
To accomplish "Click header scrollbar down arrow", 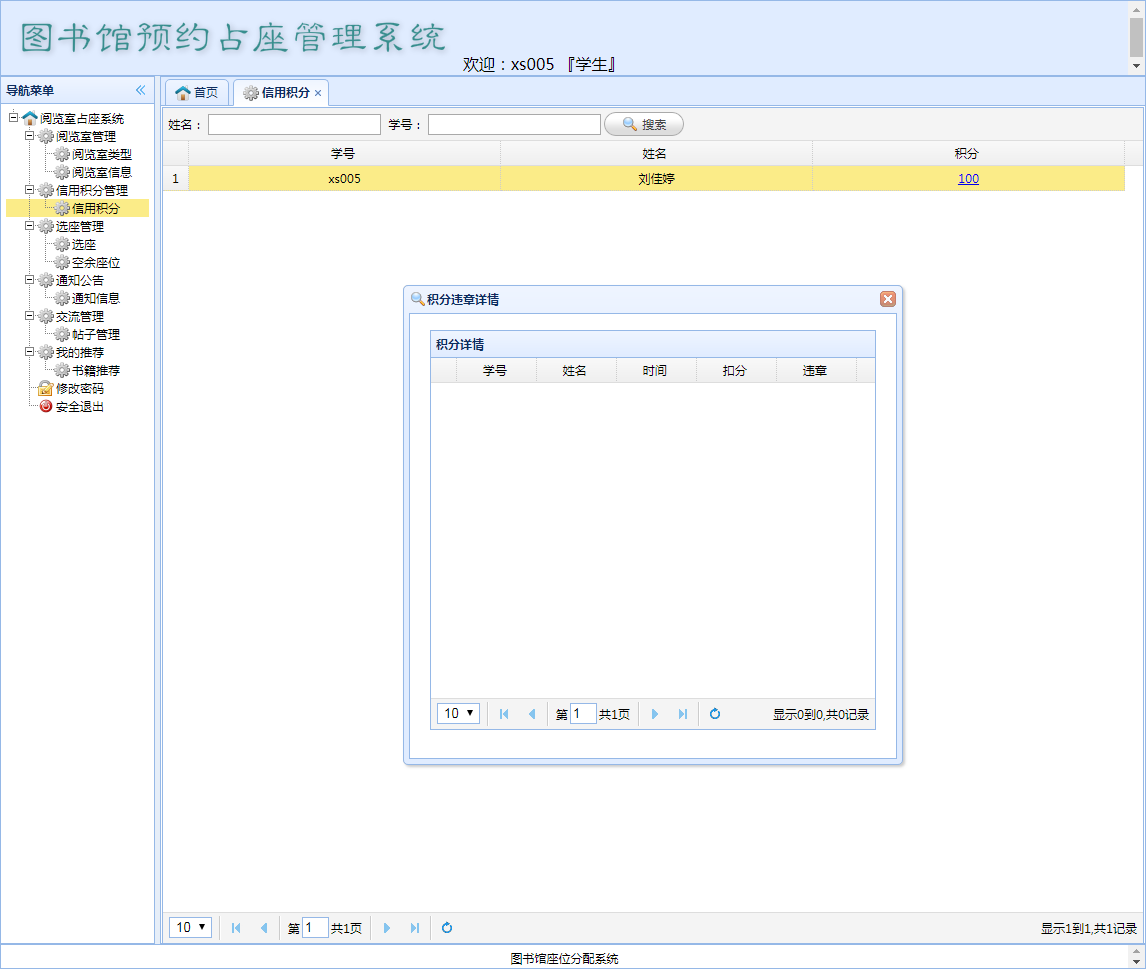I will [1136, 66].
